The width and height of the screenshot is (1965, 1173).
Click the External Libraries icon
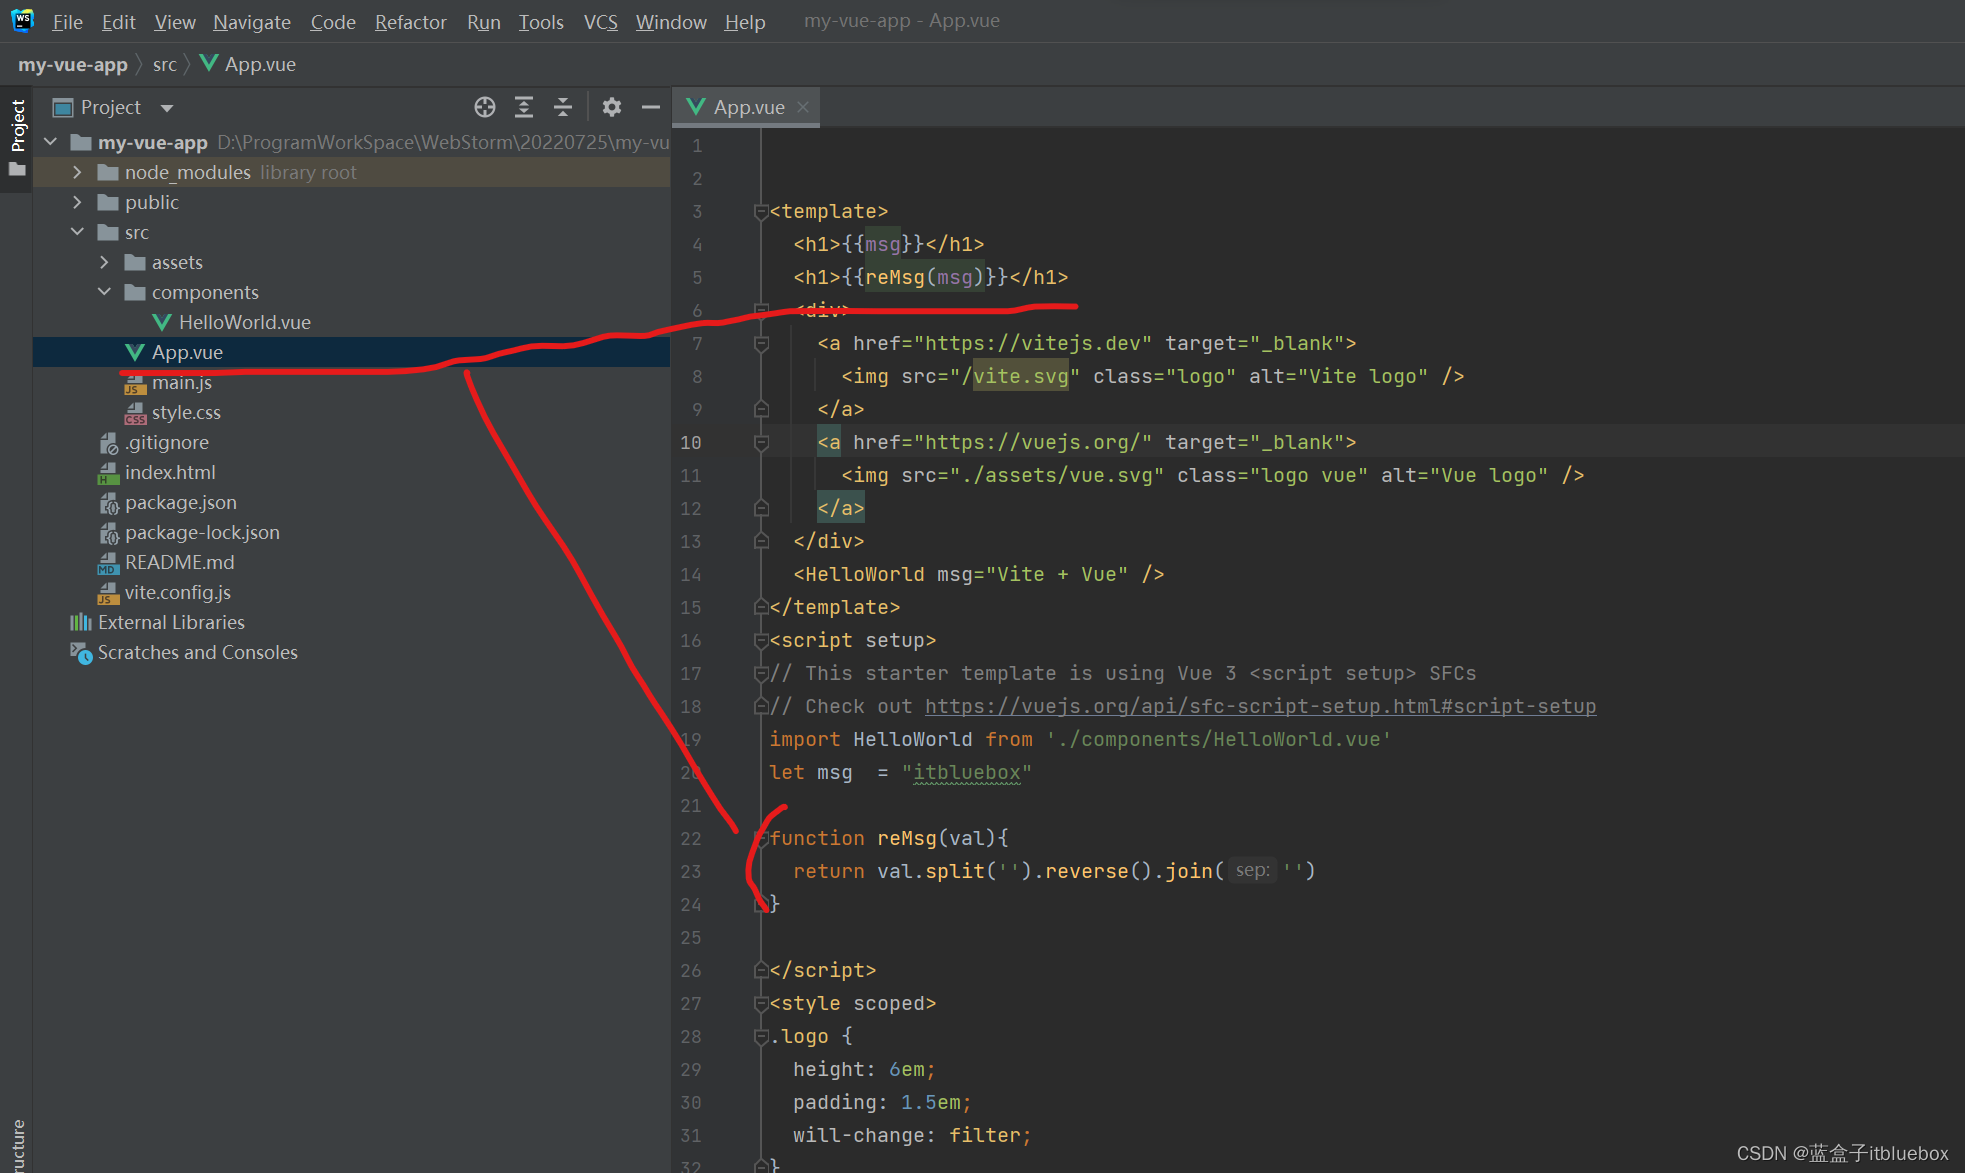tap(81, 622)
